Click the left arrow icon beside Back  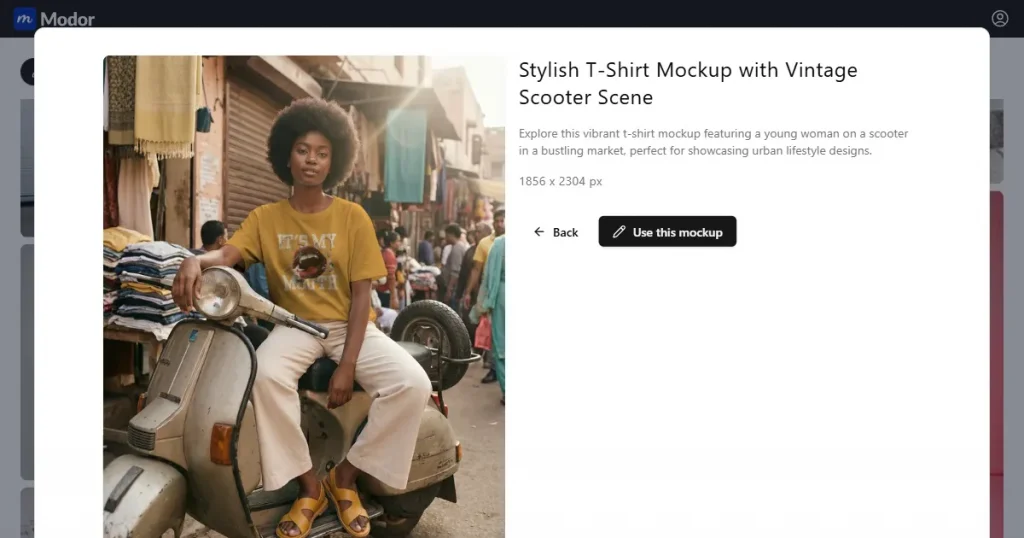(539, 232)
